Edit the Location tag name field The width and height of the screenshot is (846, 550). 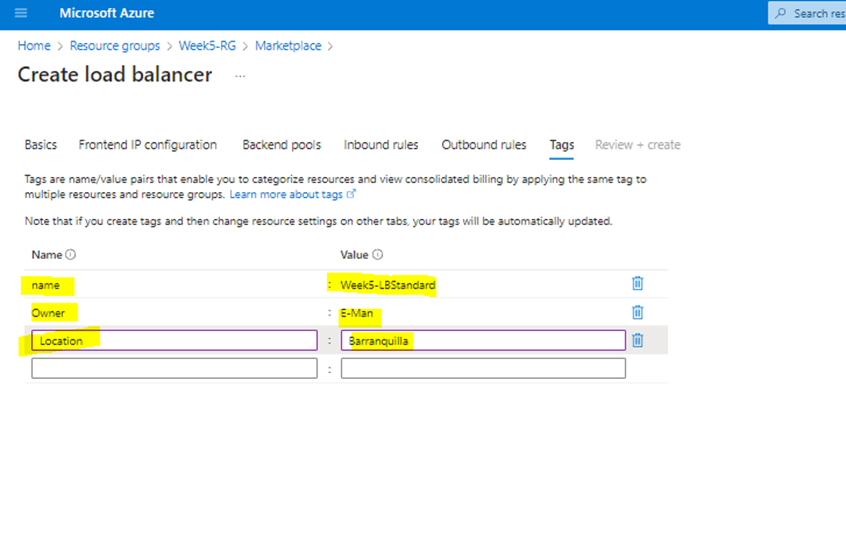(174, 341)
